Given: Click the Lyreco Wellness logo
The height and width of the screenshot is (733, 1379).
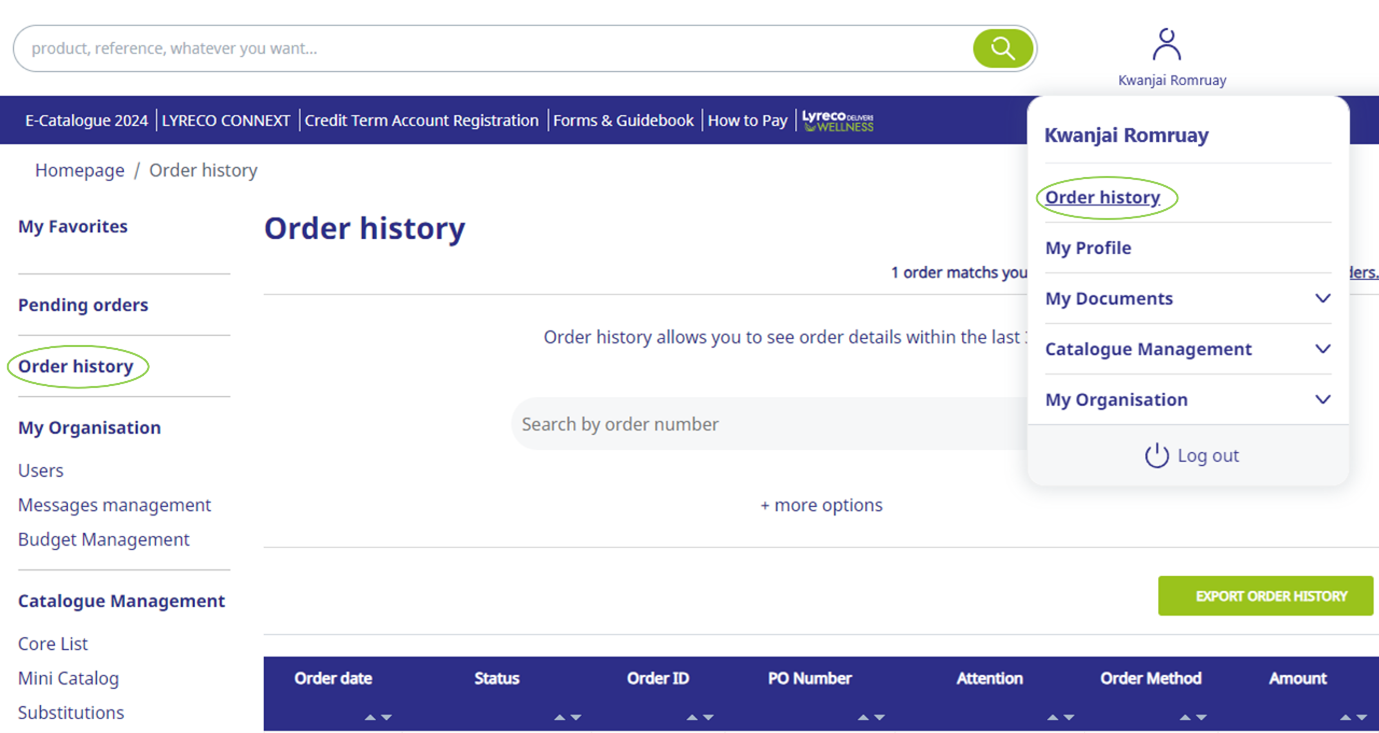Looking at the screenshot, I should coord(838,121).
